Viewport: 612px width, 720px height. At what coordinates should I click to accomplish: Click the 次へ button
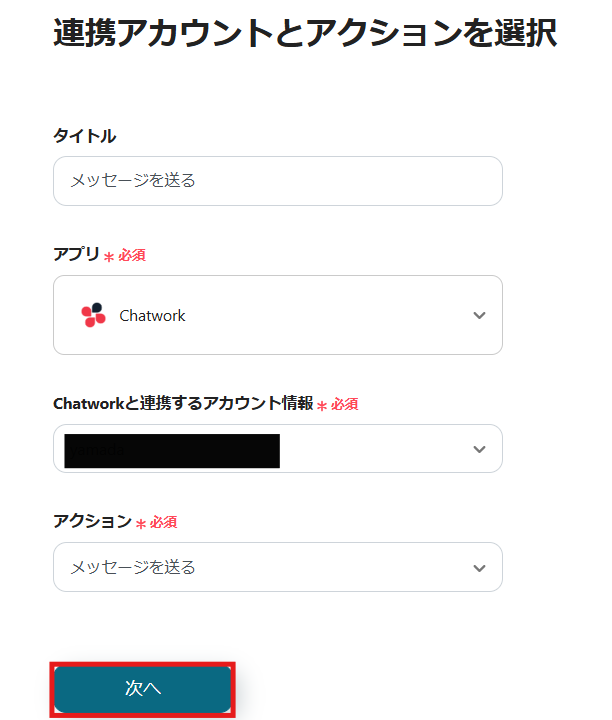point(143,689)
